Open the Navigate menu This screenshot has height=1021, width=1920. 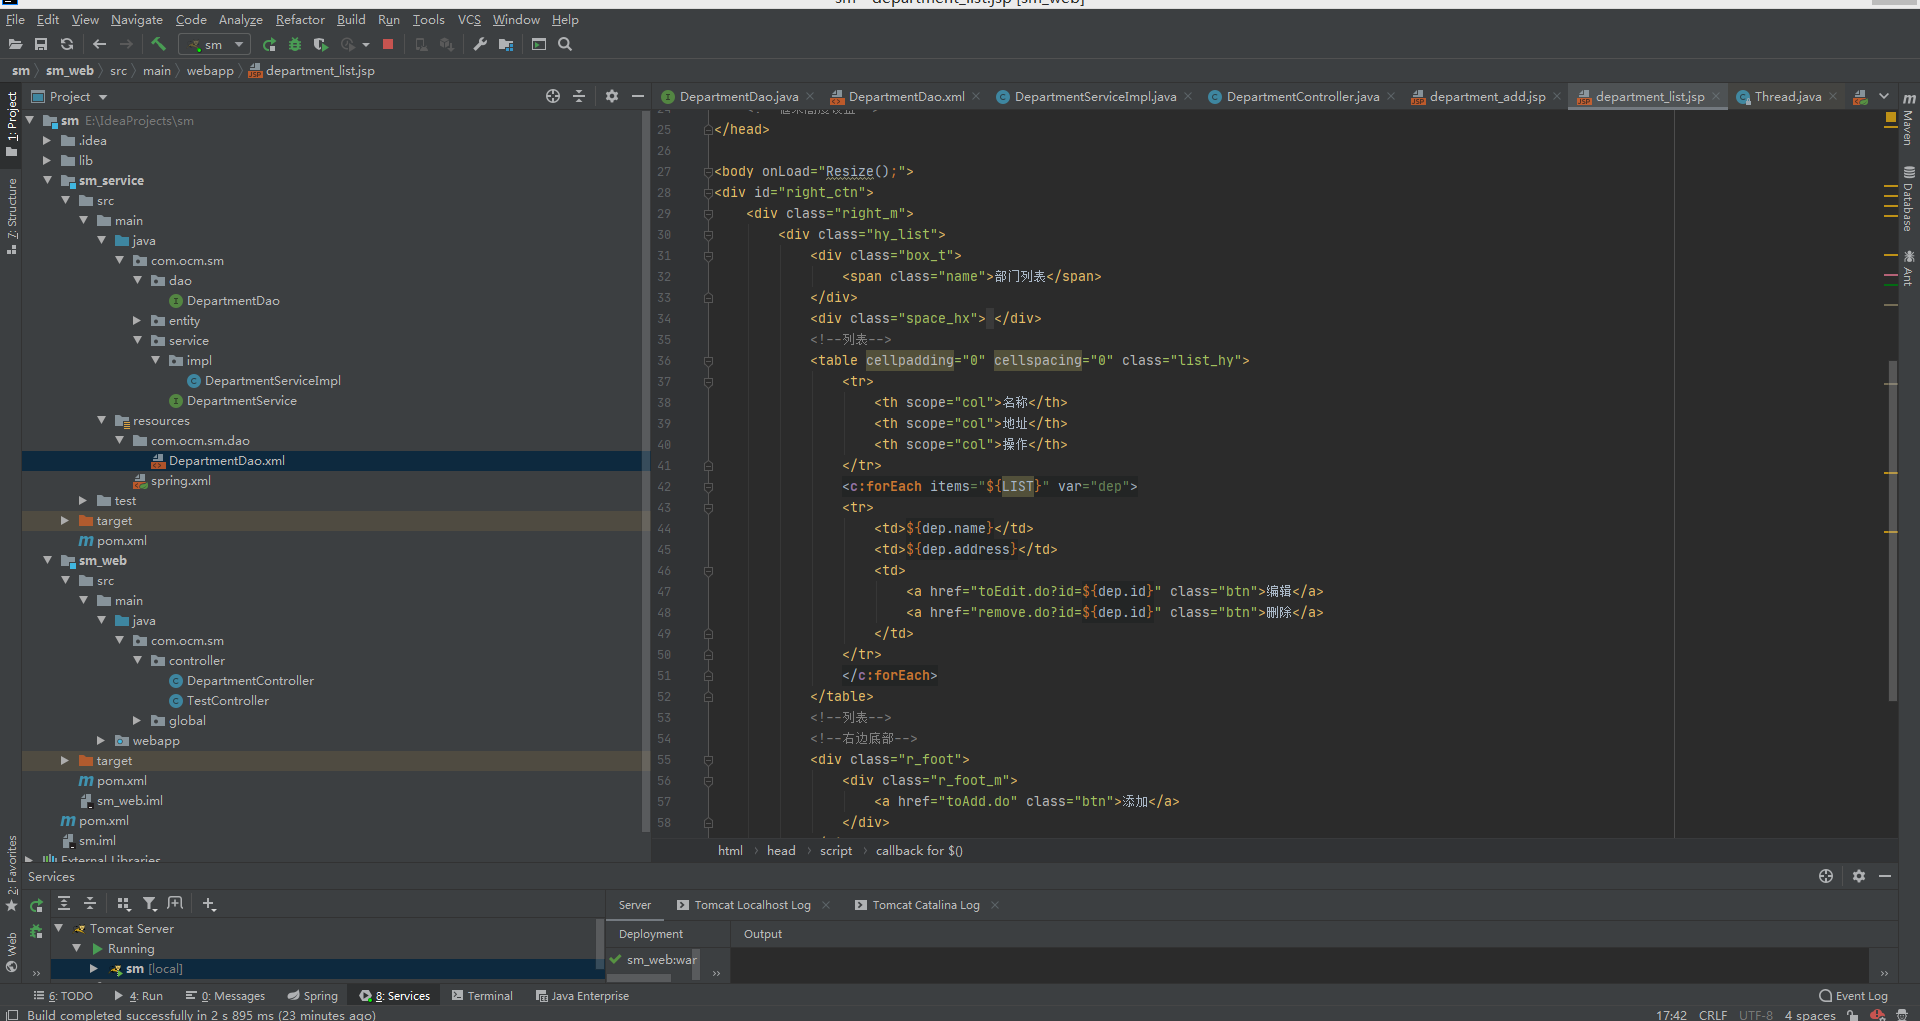(136, 19)
